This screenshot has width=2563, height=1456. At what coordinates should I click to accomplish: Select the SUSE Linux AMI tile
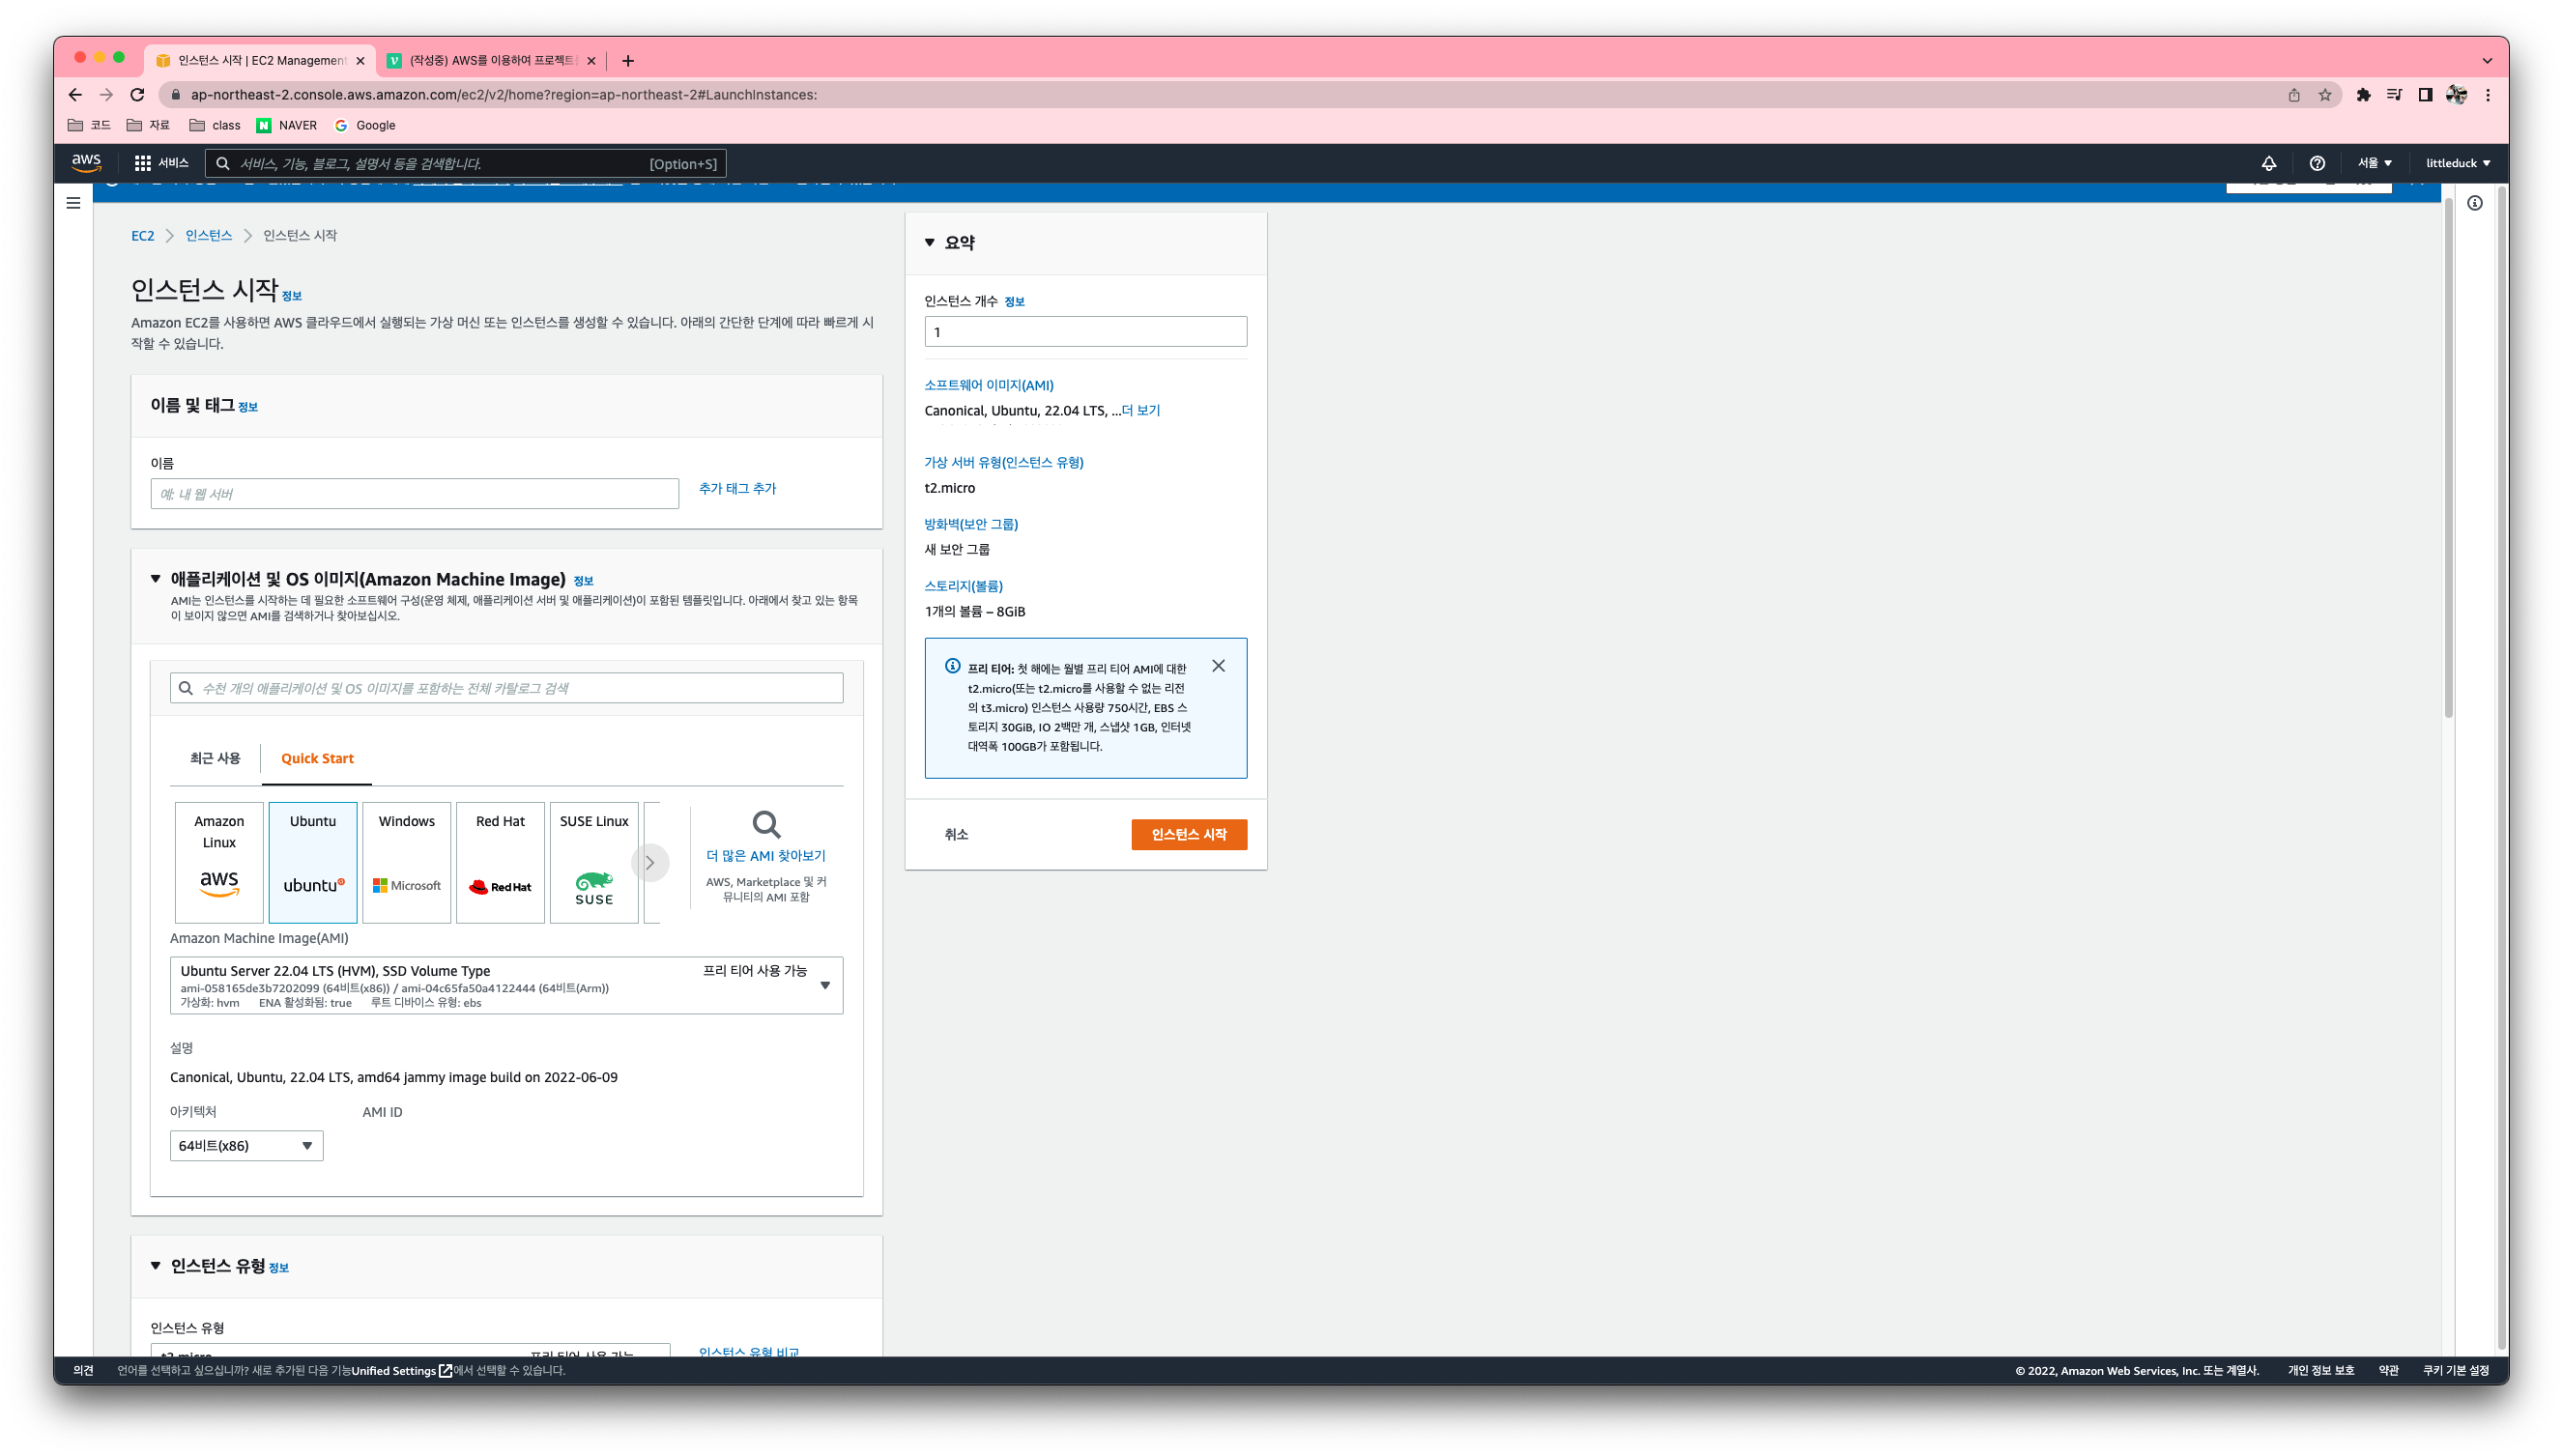tap(594, 862)
